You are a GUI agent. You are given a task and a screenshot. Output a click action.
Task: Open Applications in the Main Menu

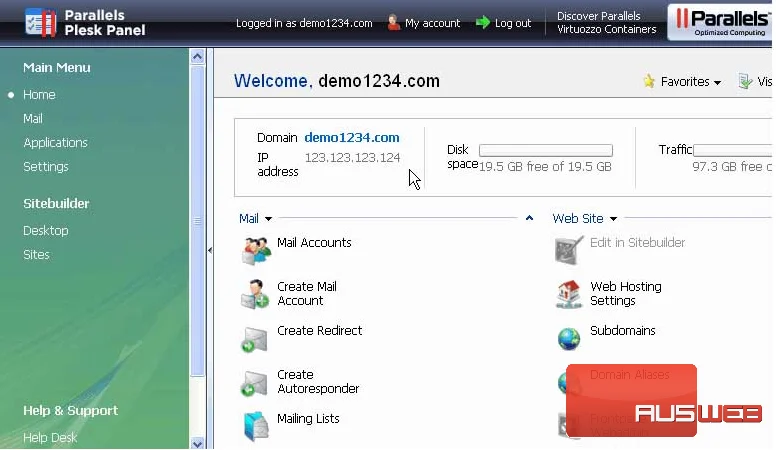55,143
